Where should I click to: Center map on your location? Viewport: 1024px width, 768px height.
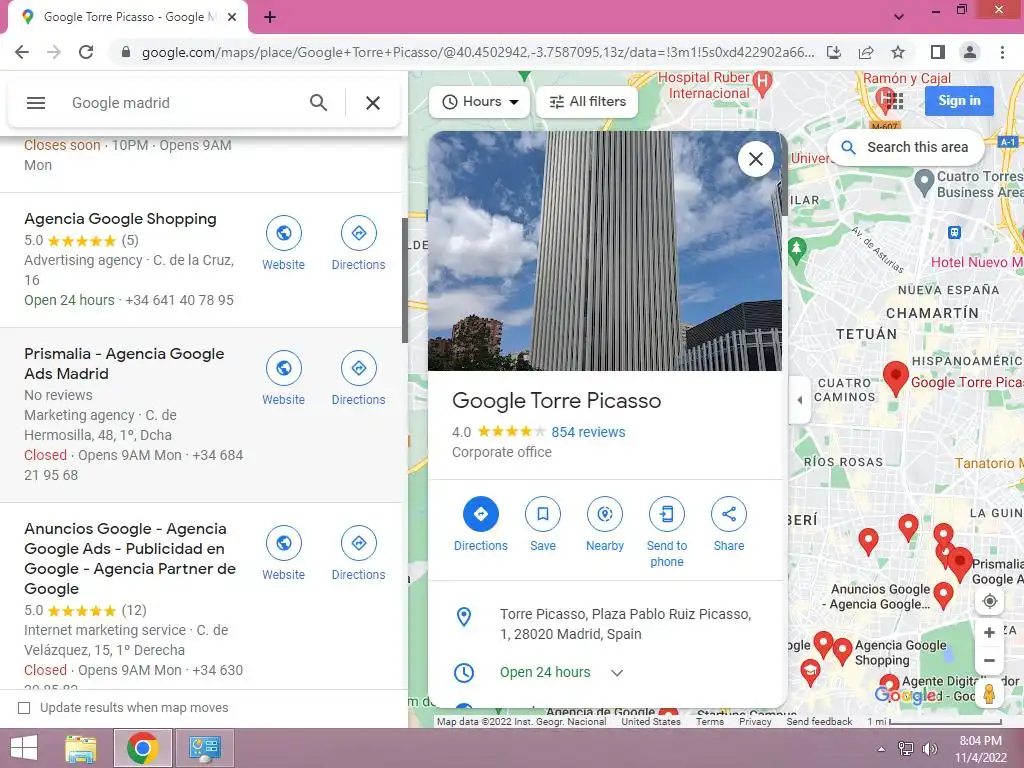click(989, 601)
